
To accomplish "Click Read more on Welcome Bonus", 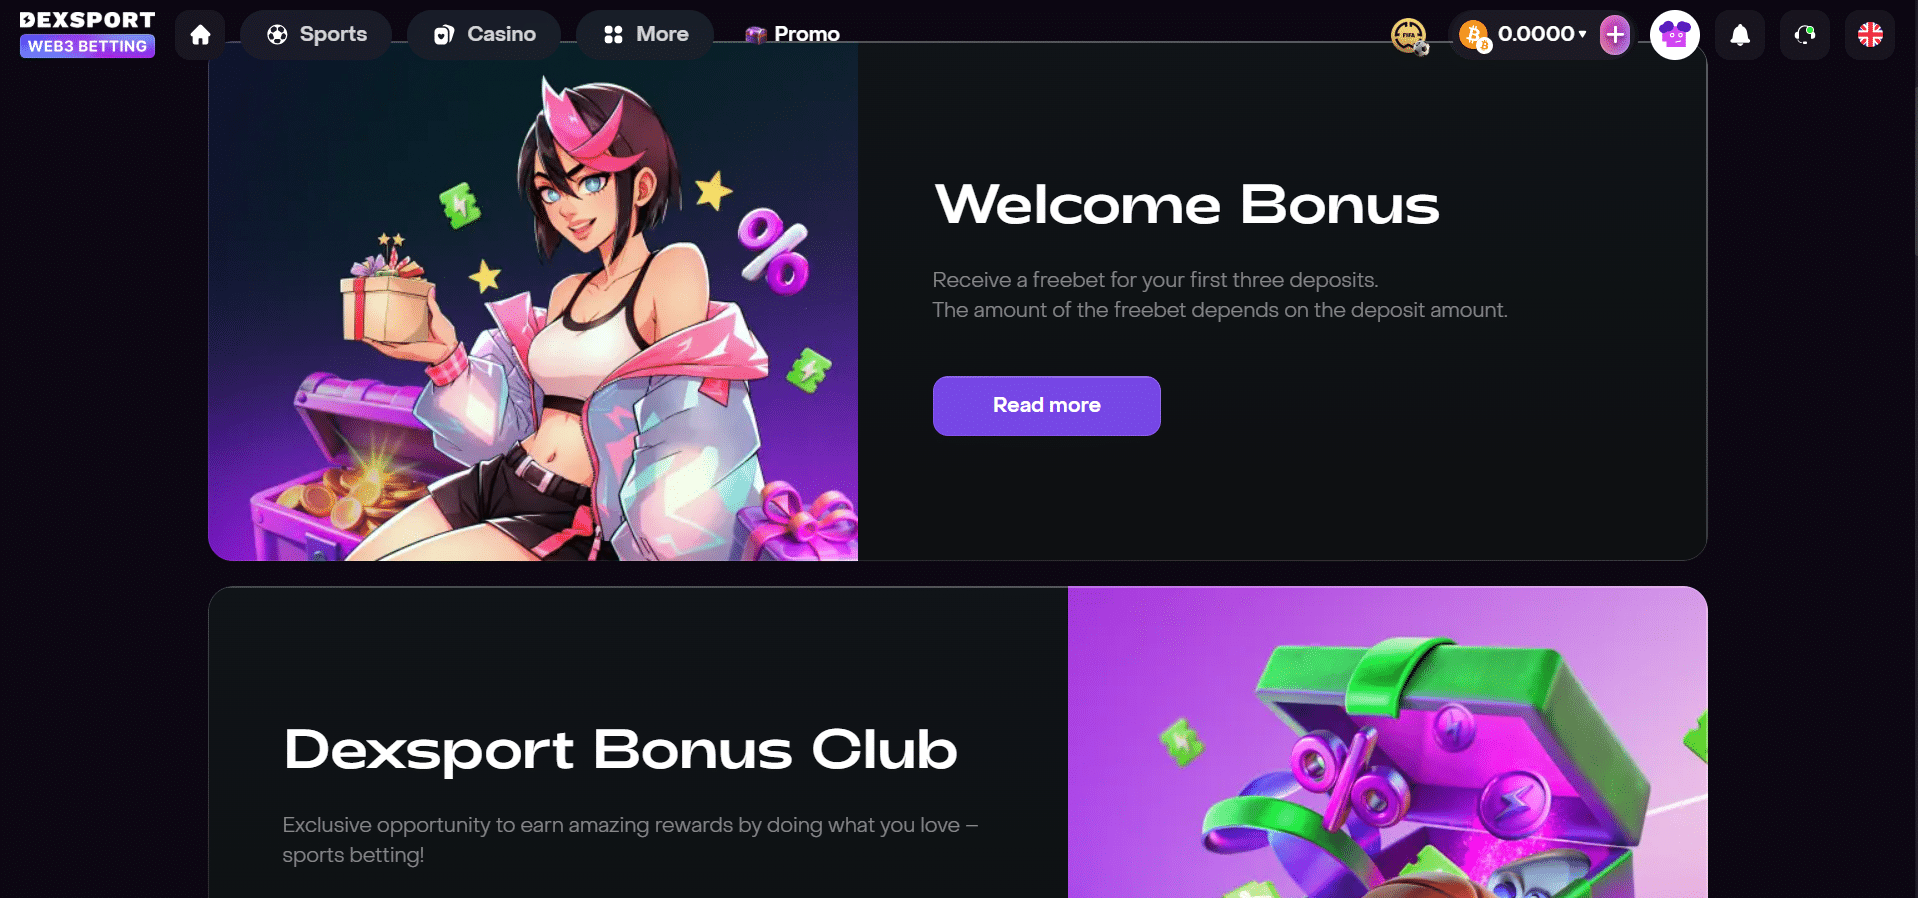I will tap(1046, 406).
